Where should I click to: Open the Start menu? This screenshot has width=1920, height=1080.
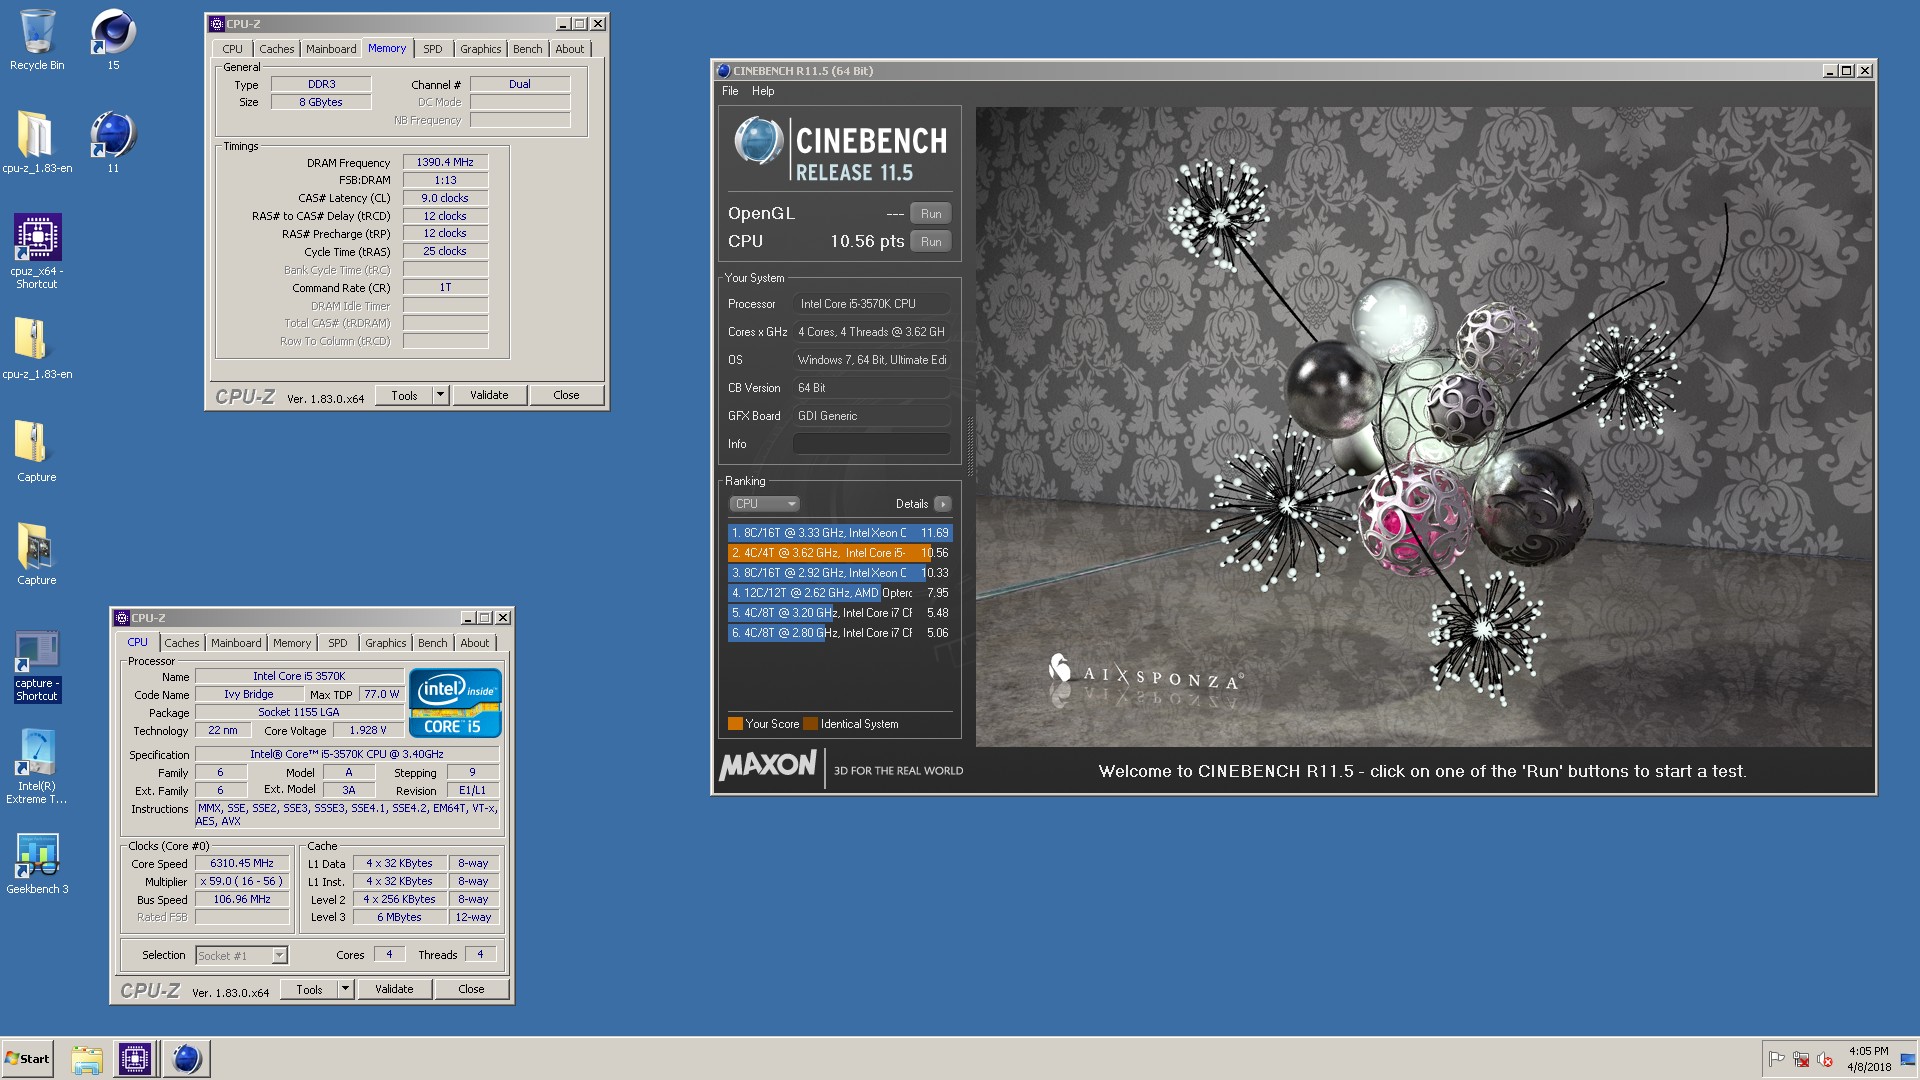pyautogui.click(x=27, y=1059)
